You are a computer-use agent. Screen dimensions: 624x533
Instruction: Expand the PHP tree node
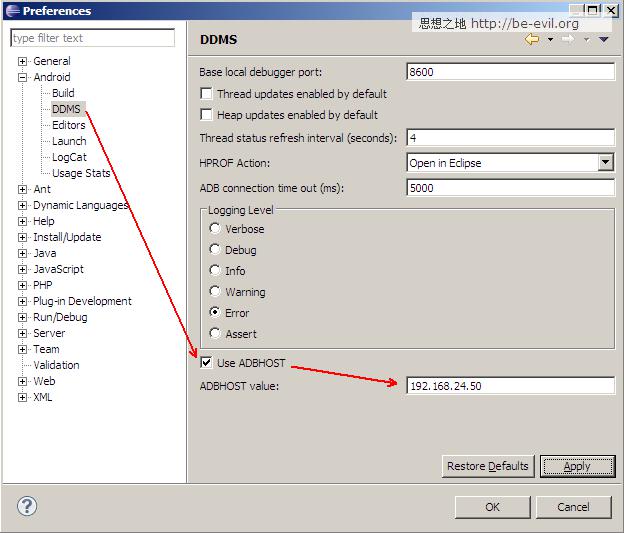pos(22,285)
